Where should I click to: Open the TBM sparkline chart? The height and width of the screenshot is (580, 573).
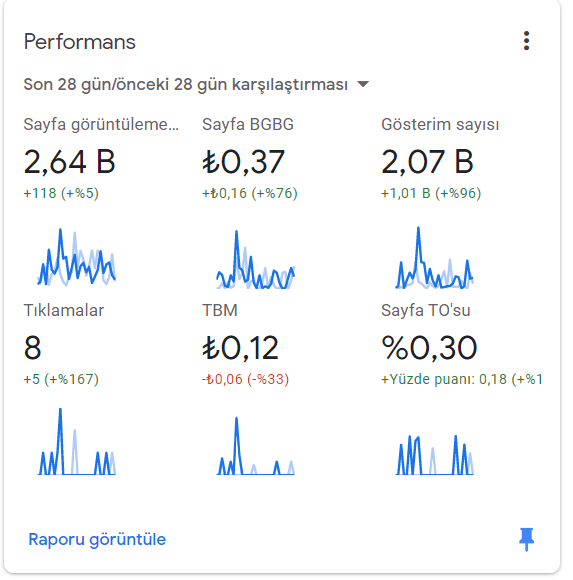pos(255,446)
